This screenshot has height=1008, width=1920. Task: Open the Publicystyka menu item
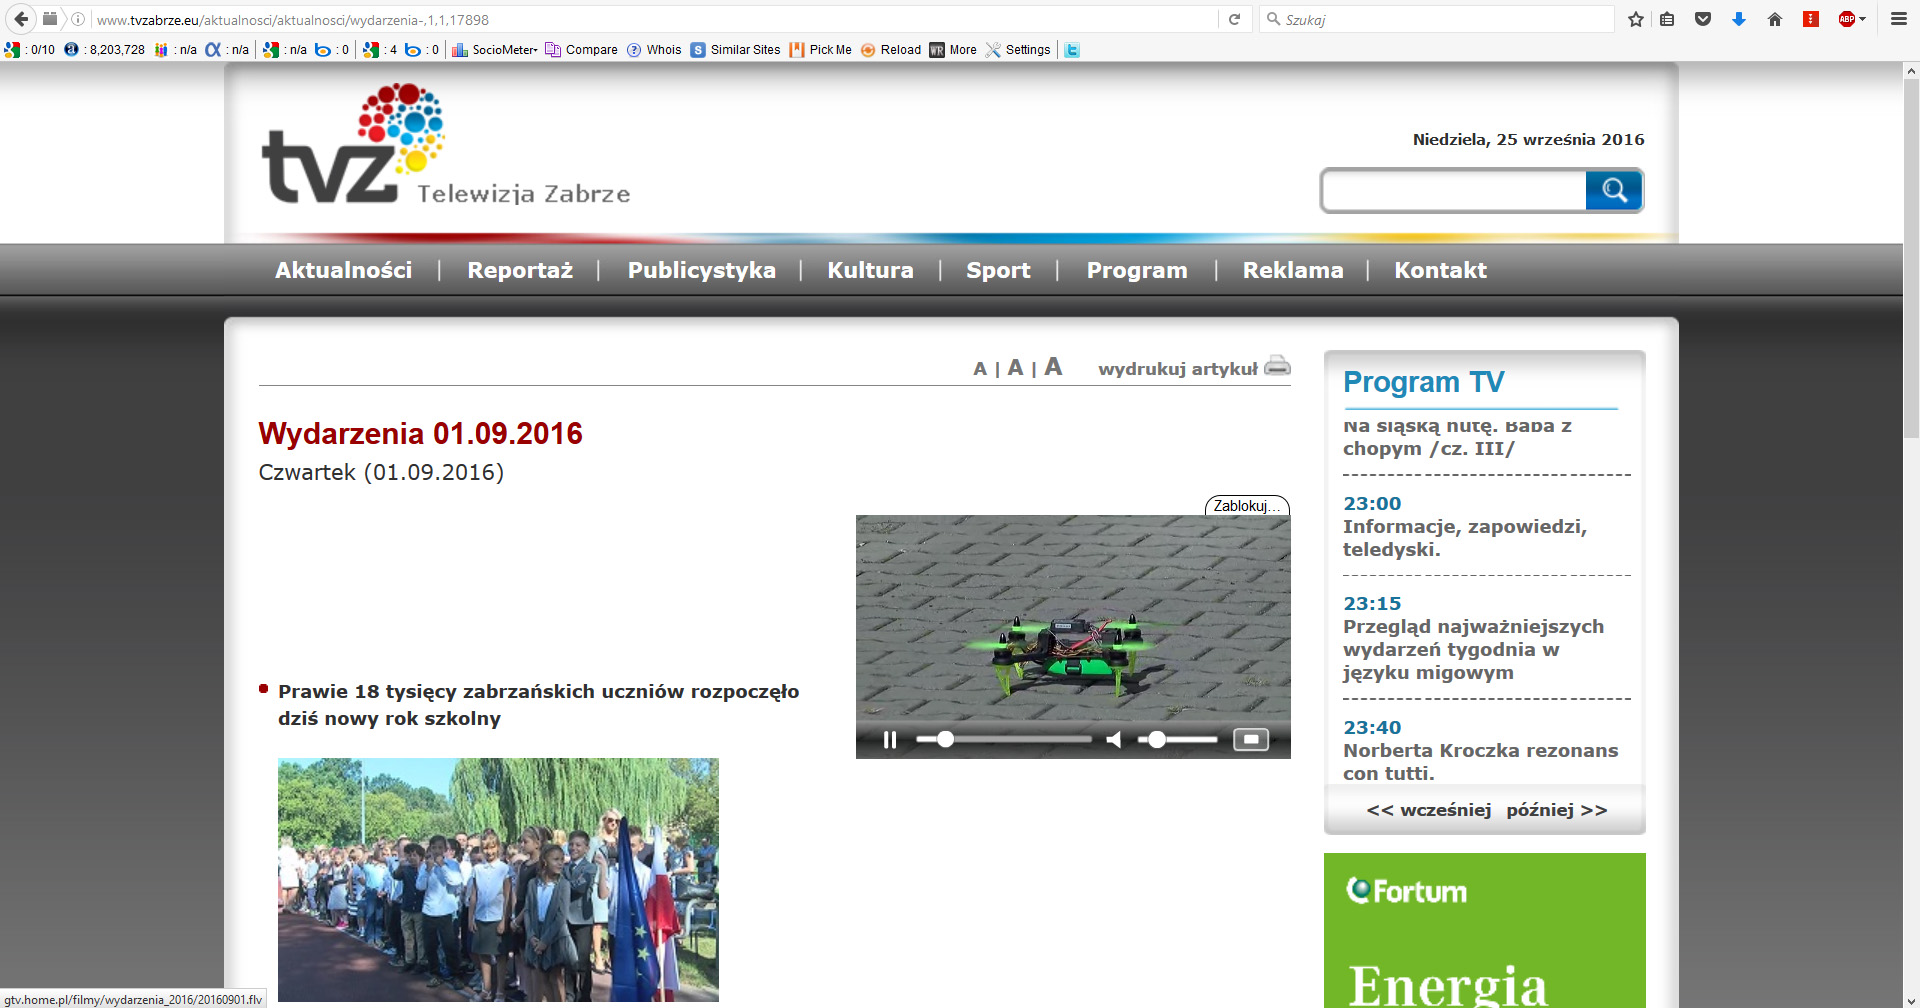(x=702, y=270)
